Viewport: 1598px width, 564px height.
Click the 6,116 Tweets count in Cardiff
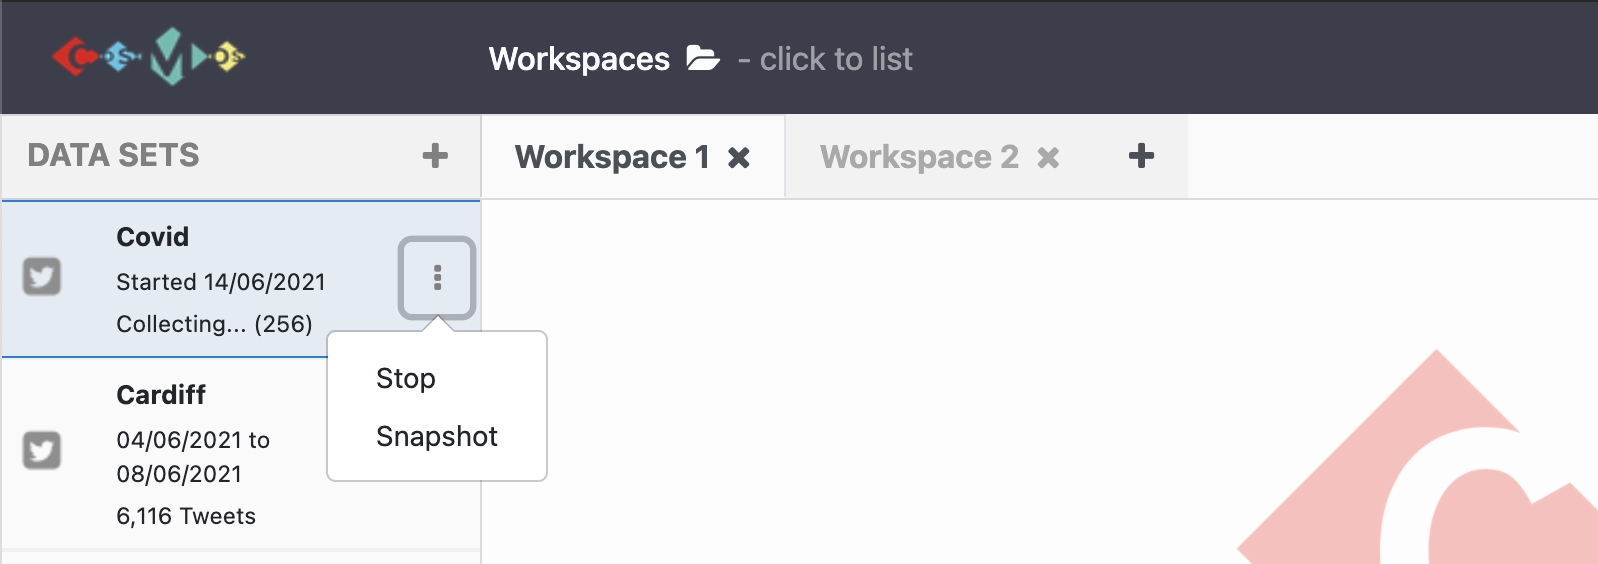tap(186, 516)
